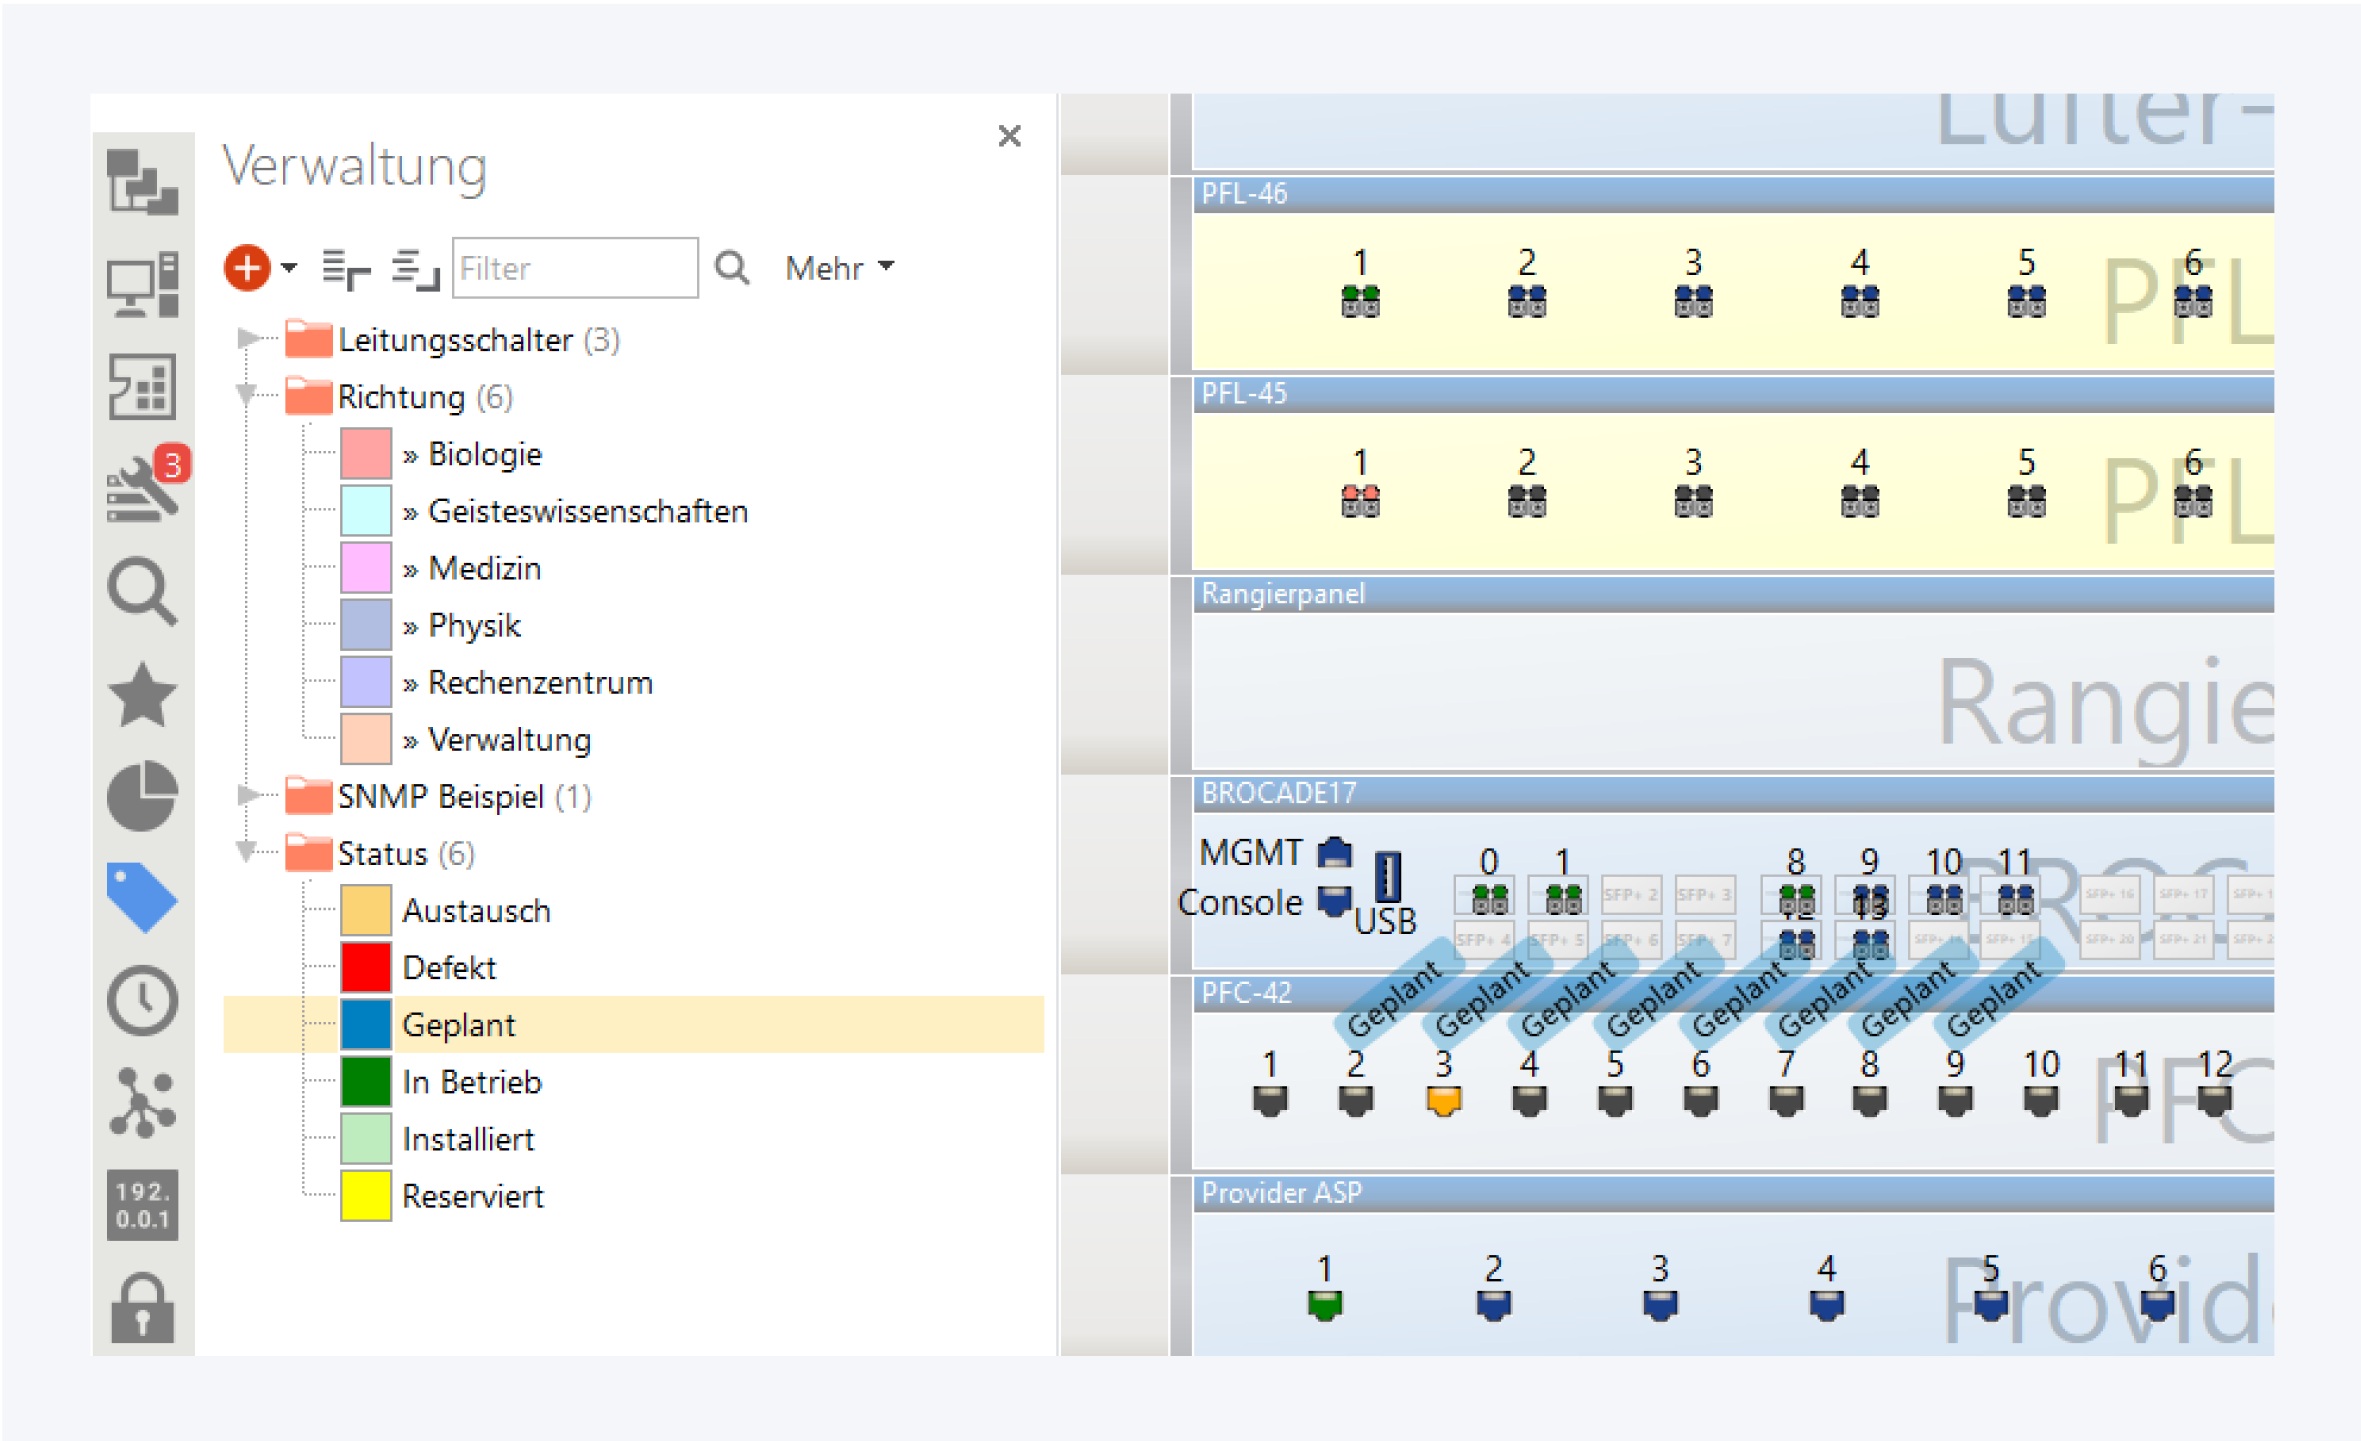
Task: Open the pie chart statistics icon
Action: [142, 796]
